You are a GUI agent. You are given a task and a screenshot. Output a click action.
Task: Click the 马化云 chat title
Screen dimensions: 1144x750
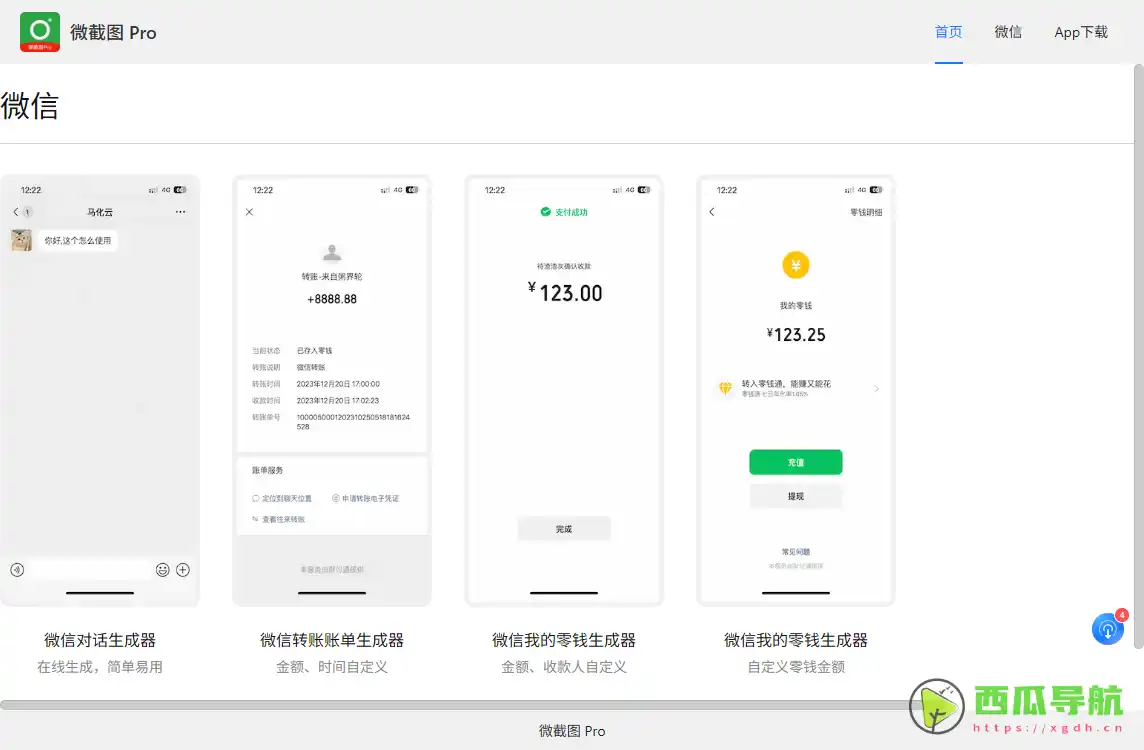[x=100, y=212]
